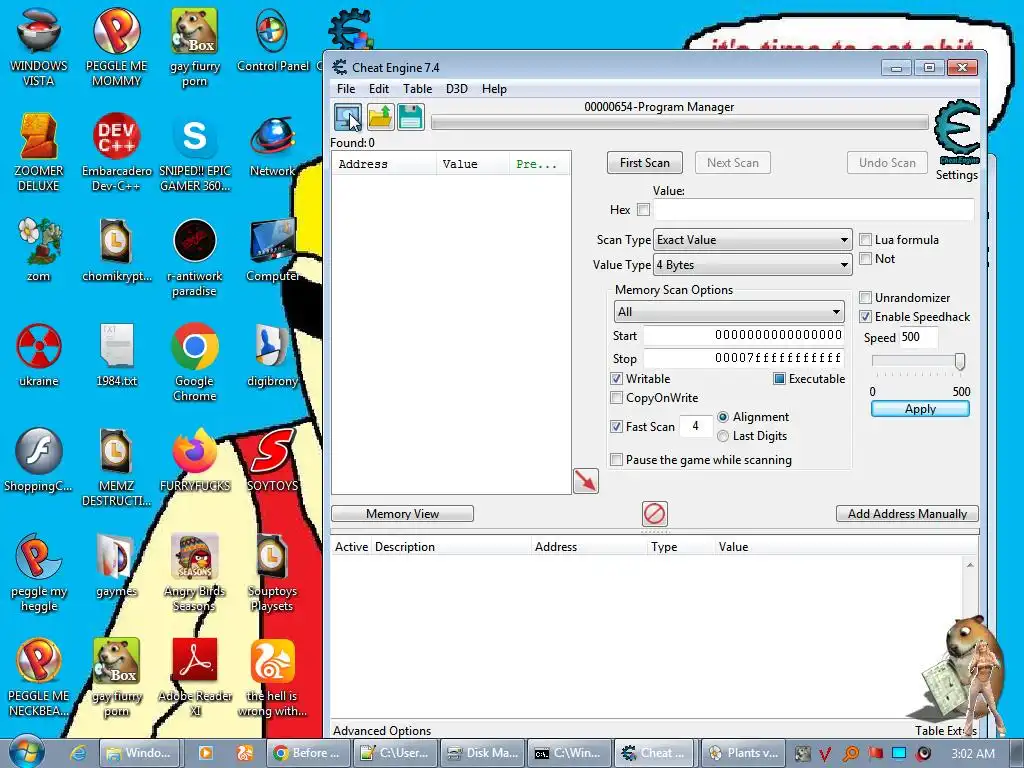
Task: Open the Help menu
Action: click(x=494, y=89)
